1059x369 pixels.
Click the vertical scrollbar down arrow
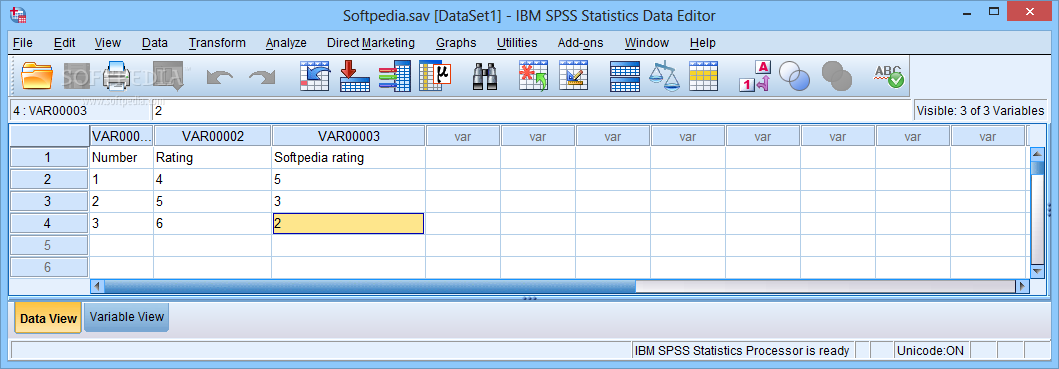pyautogui.click(x=1037, y=271)
